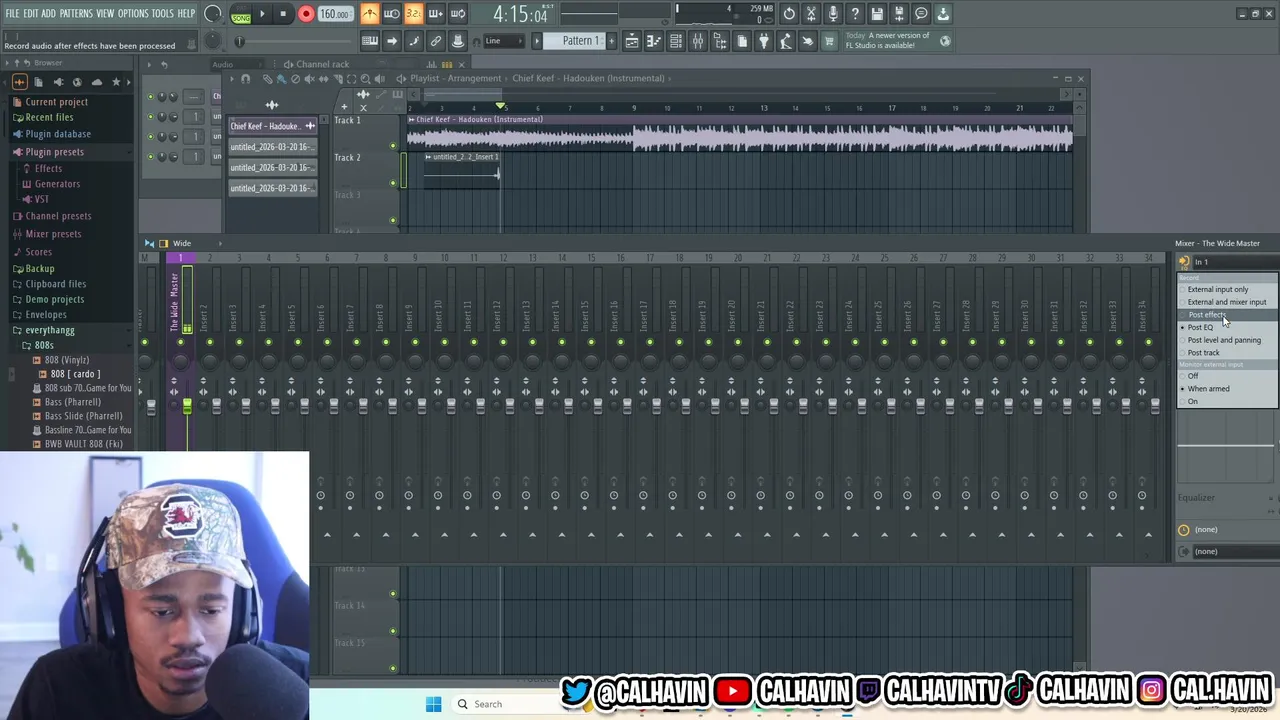
Task: Click the Play button in transport
Action: click(x=262, y=14)
